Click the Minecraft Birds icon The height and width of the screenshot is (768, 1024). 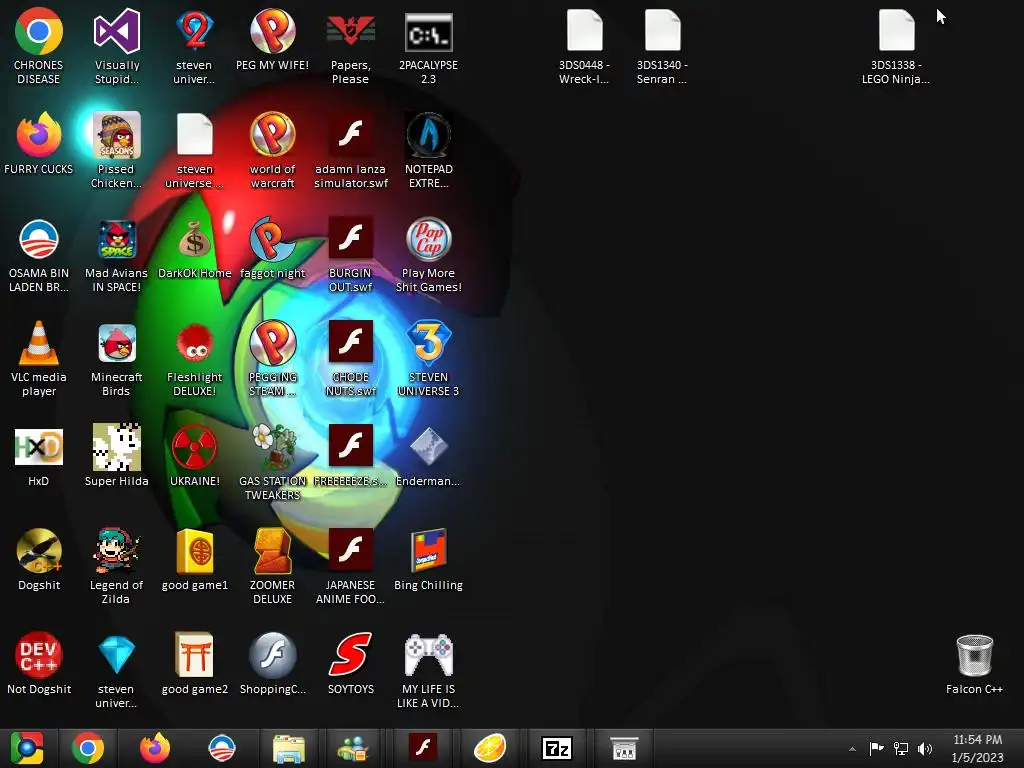(x=116, y=359)
